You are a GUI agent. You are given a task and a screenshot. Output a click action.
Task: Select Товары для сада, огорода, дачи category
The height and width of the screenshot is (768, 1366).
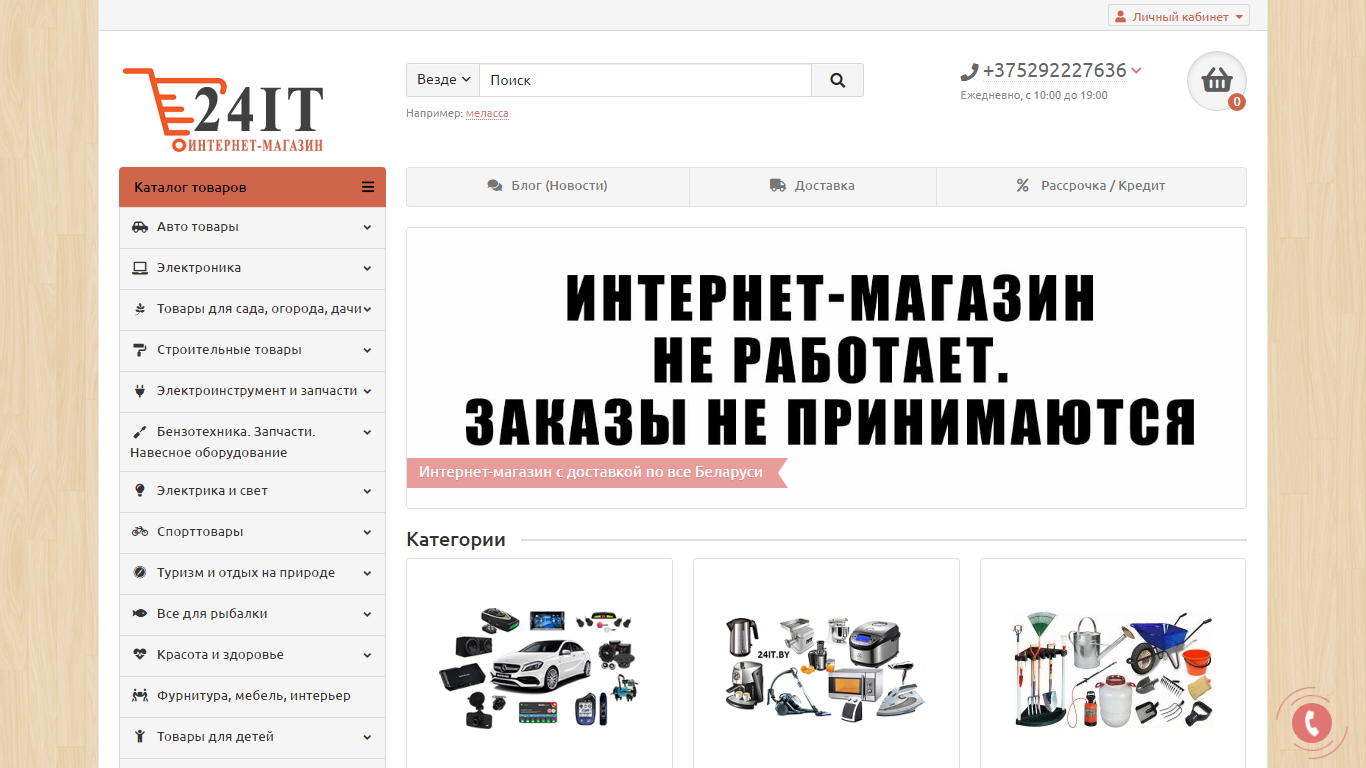(252, 310)
